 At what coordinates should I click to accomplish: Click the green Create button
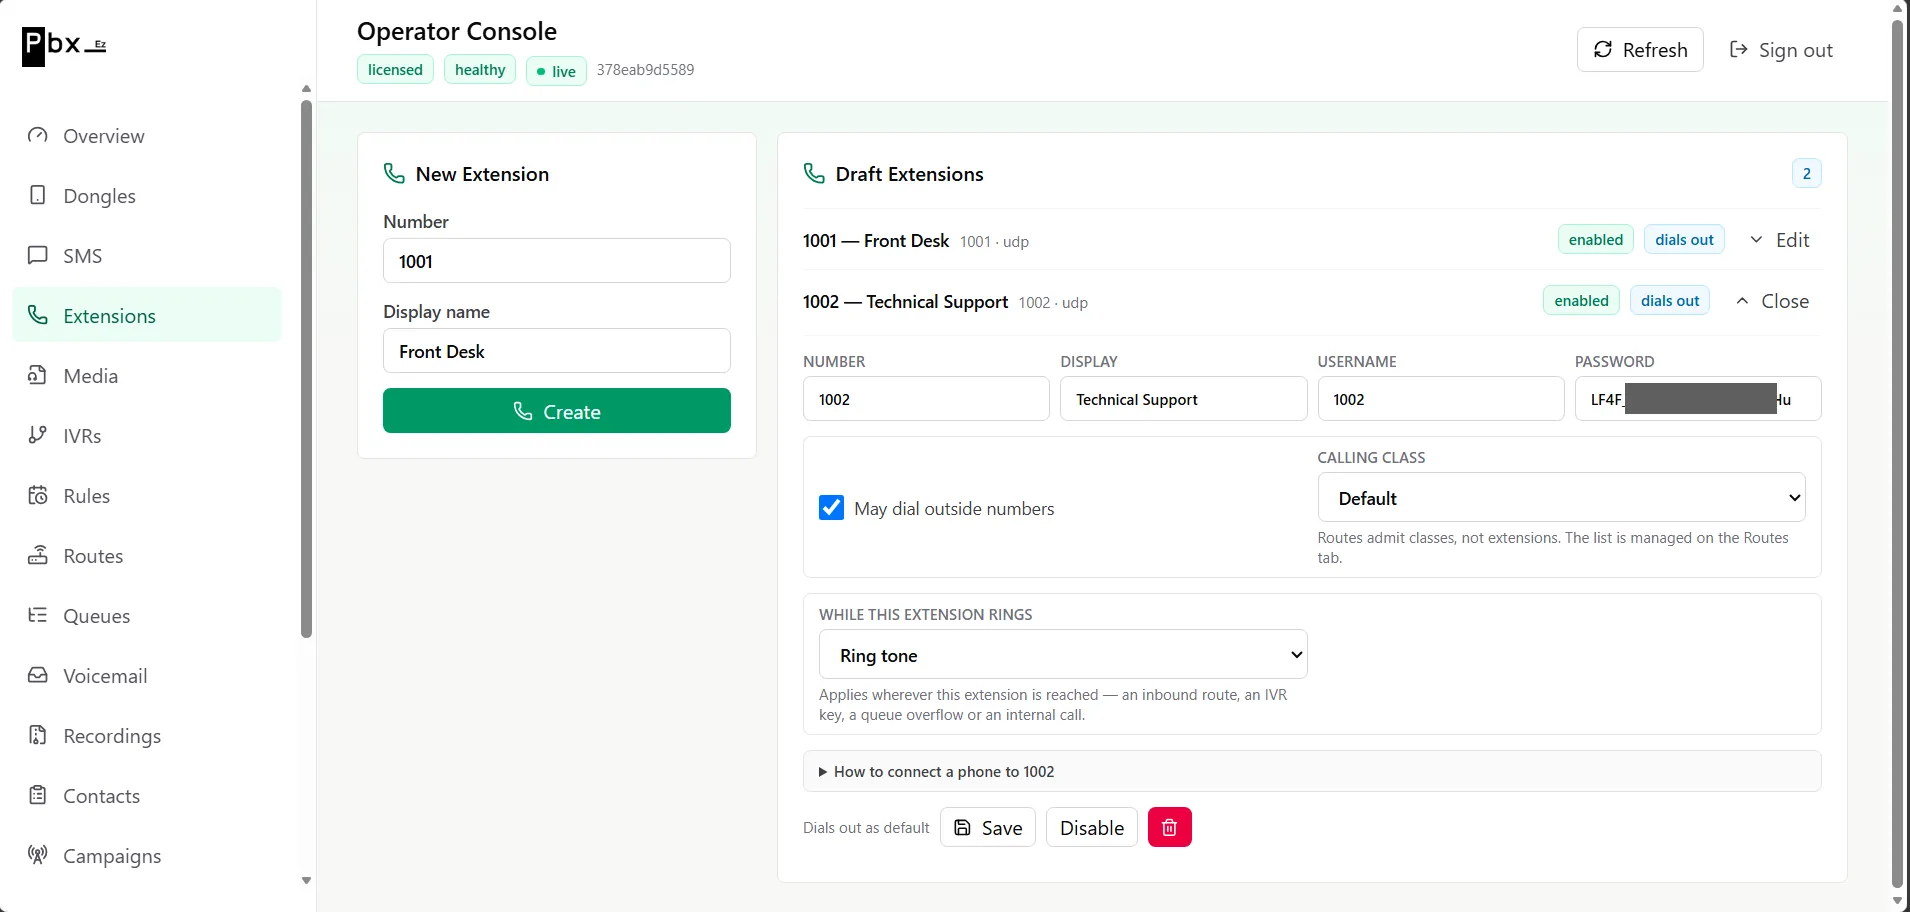[557, 411]
